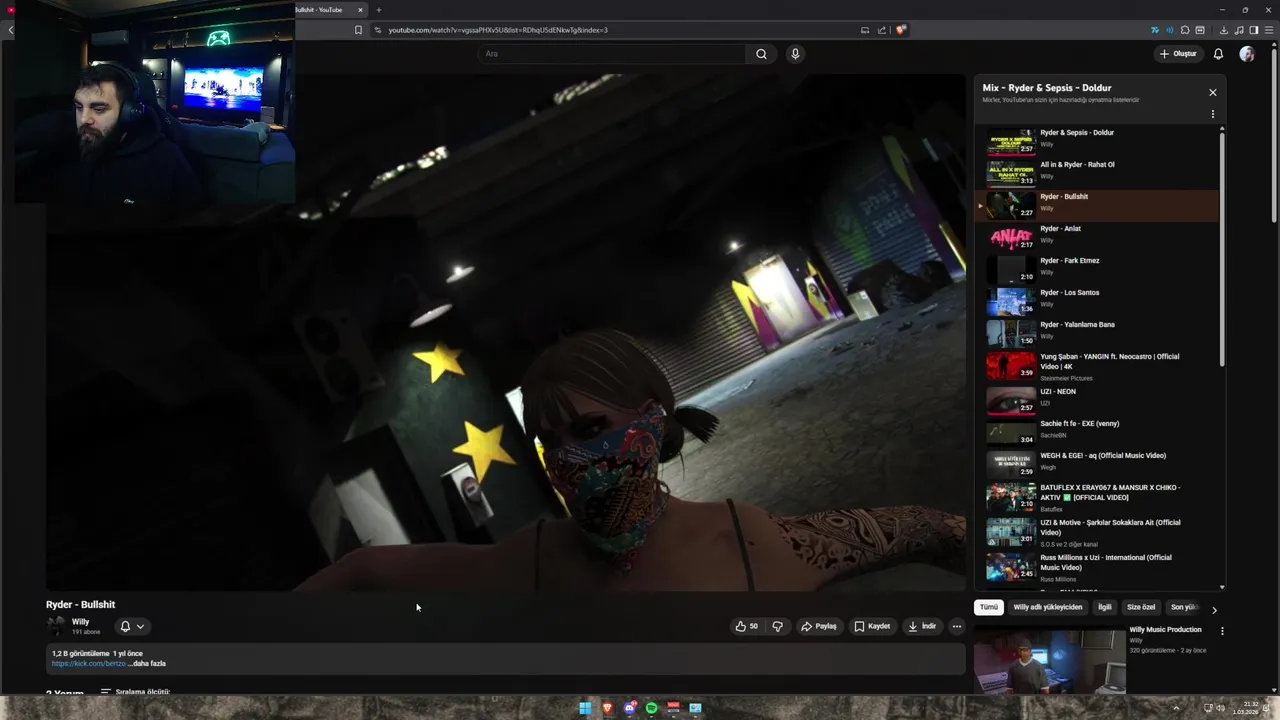Screen dimensions: 1280x720
Task: Play Russ Millions x Uzi - International
Action: point(1097,567)
